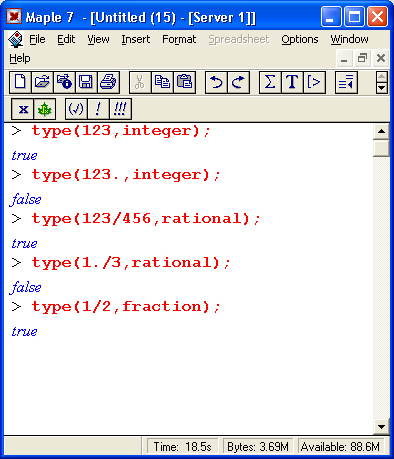Click the Bytes: 3.69M status bar field
The image size is (394, 459).
tap(258, 446)
